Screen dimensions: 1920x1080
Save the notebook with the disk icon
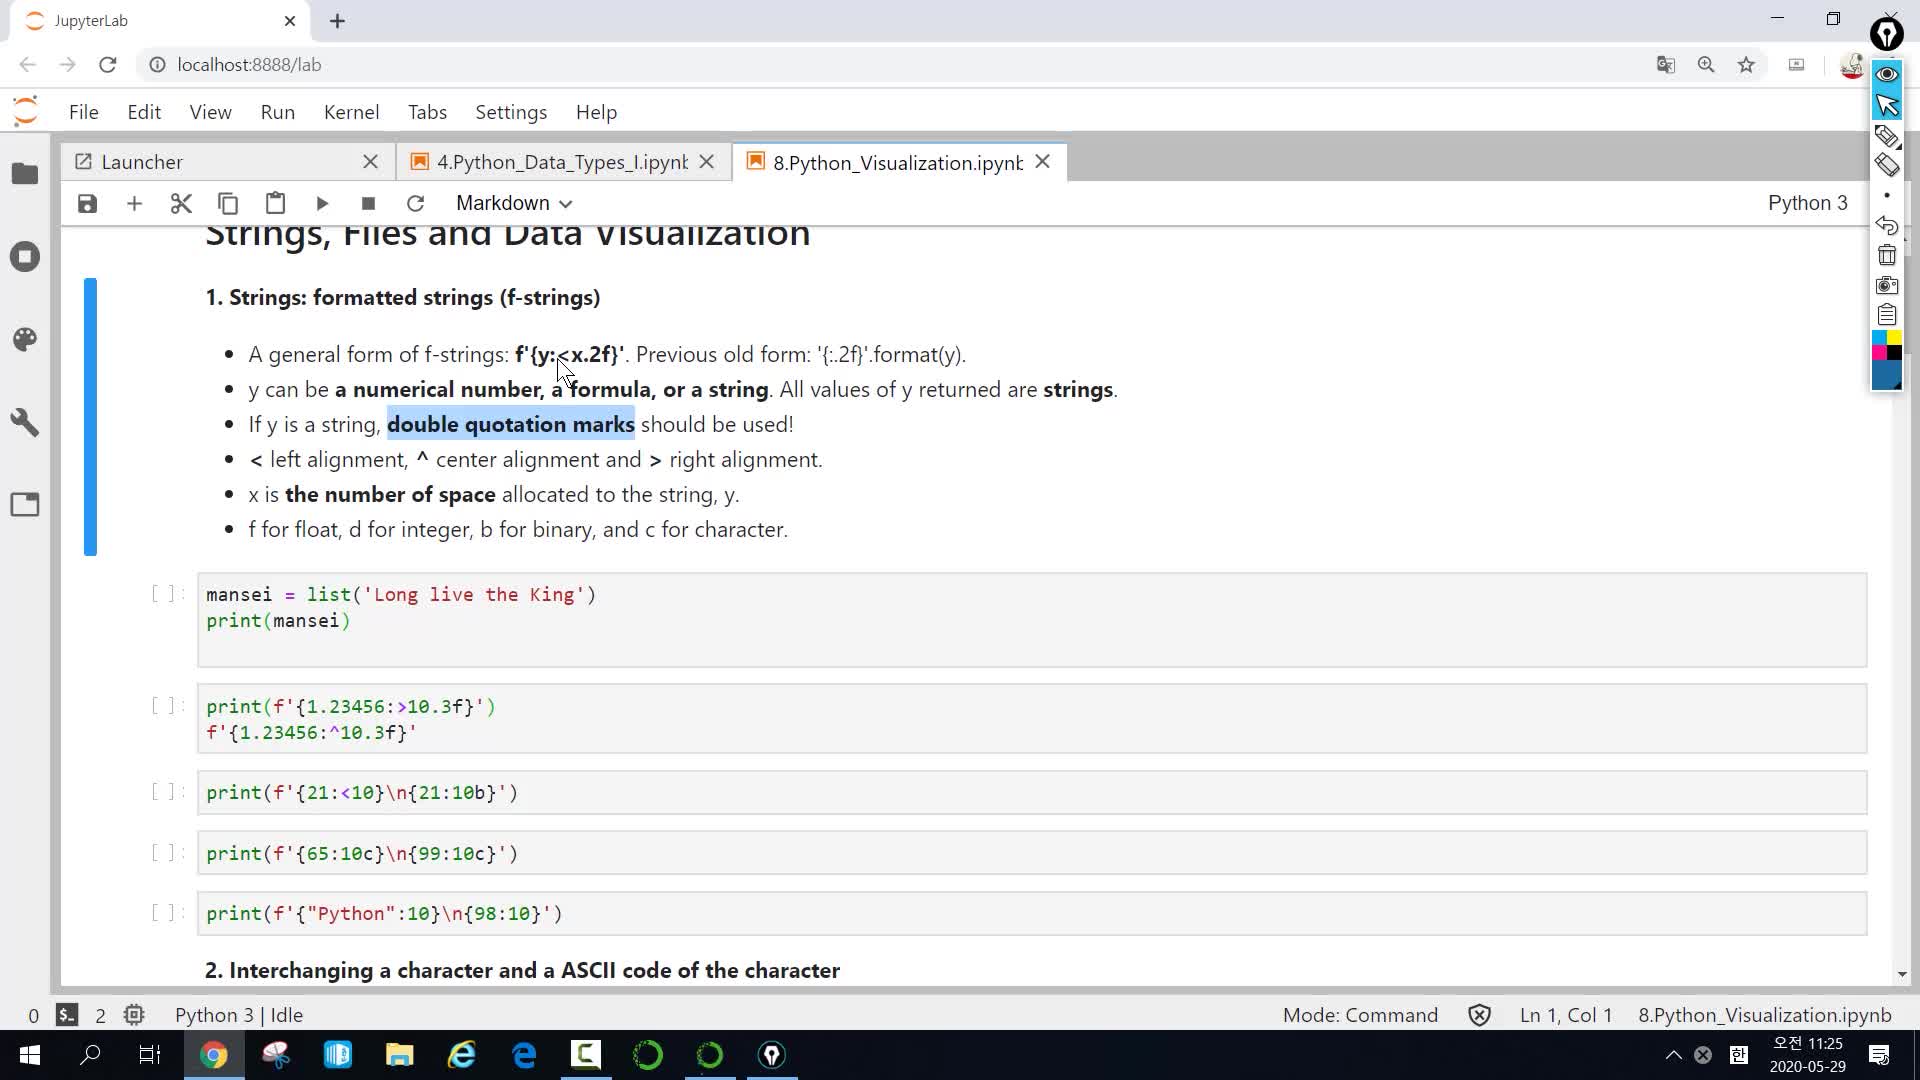coord(87,203)
